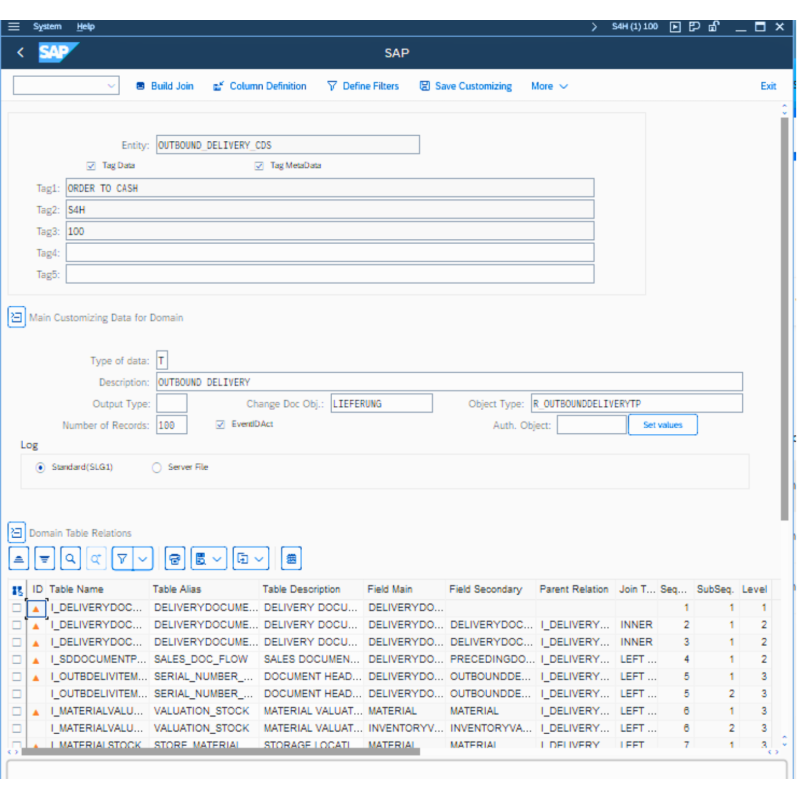Open the Help menu

point(85,26)
